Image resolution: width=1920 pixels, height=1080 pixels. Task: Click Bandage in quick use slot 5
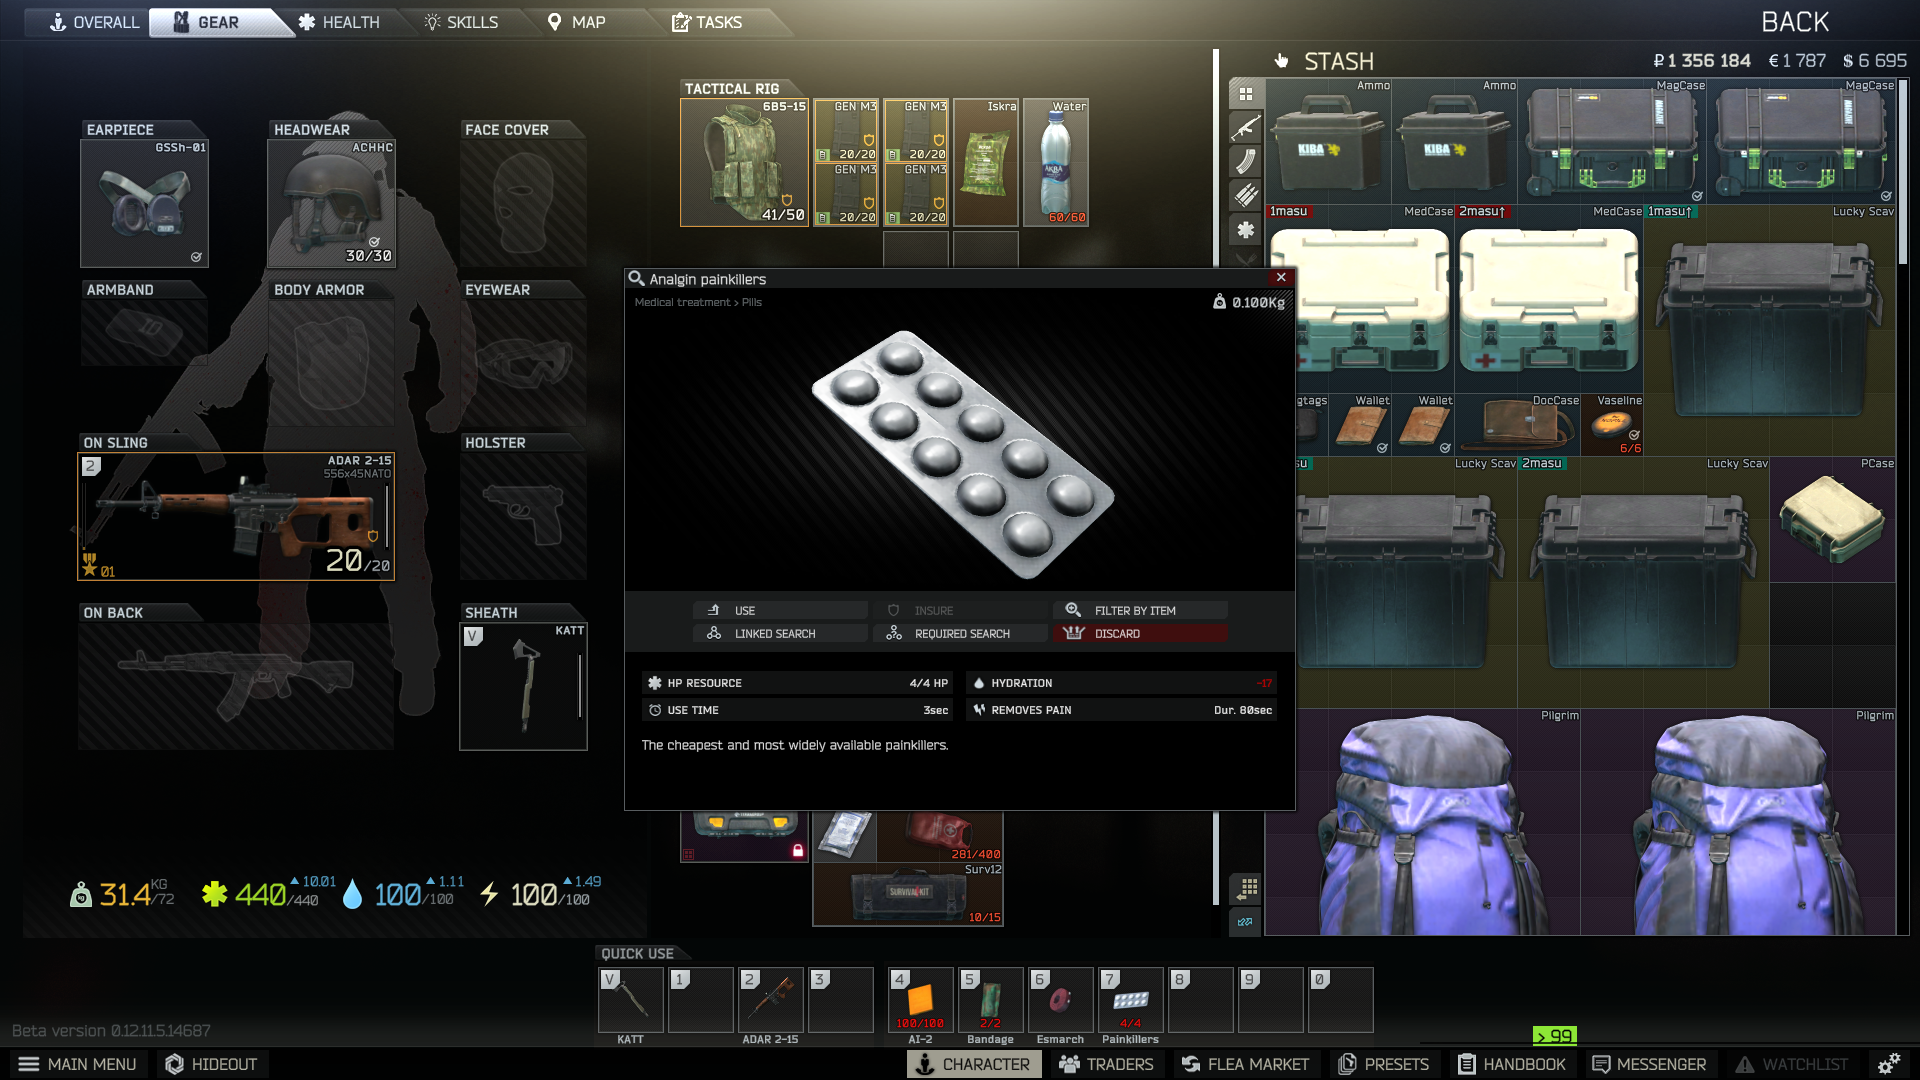tap(990, 1000)
